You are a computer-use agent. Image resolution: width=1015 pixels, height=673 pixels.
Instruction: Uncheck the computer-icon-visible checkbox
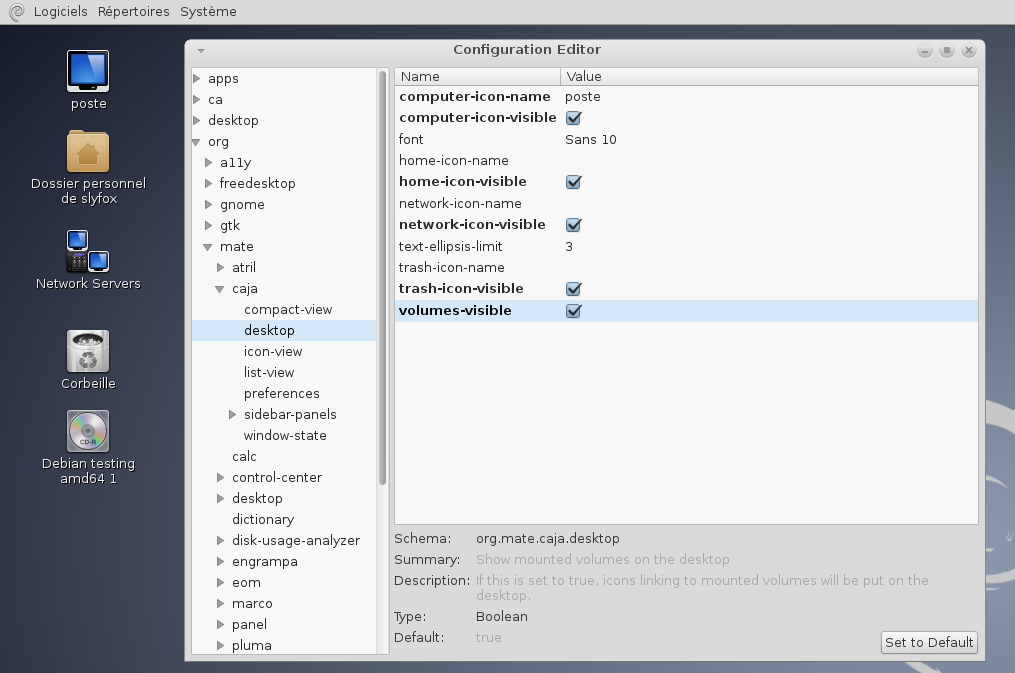[574, 118]
